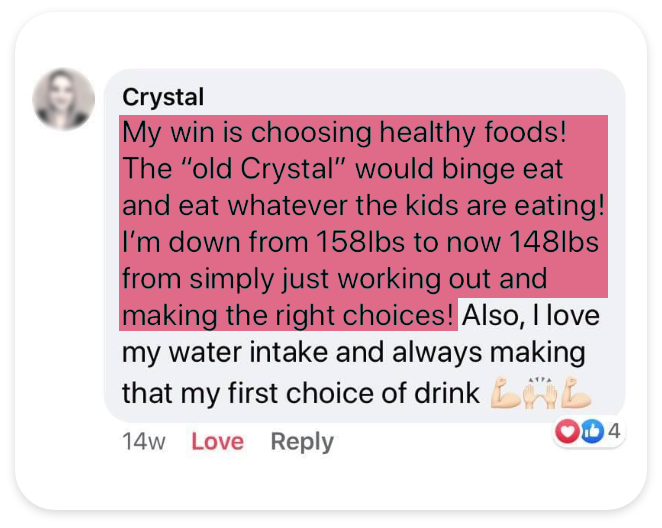Click the blue thumbs-up reaction icon
The image size is (662, 528).
[592, 431]
